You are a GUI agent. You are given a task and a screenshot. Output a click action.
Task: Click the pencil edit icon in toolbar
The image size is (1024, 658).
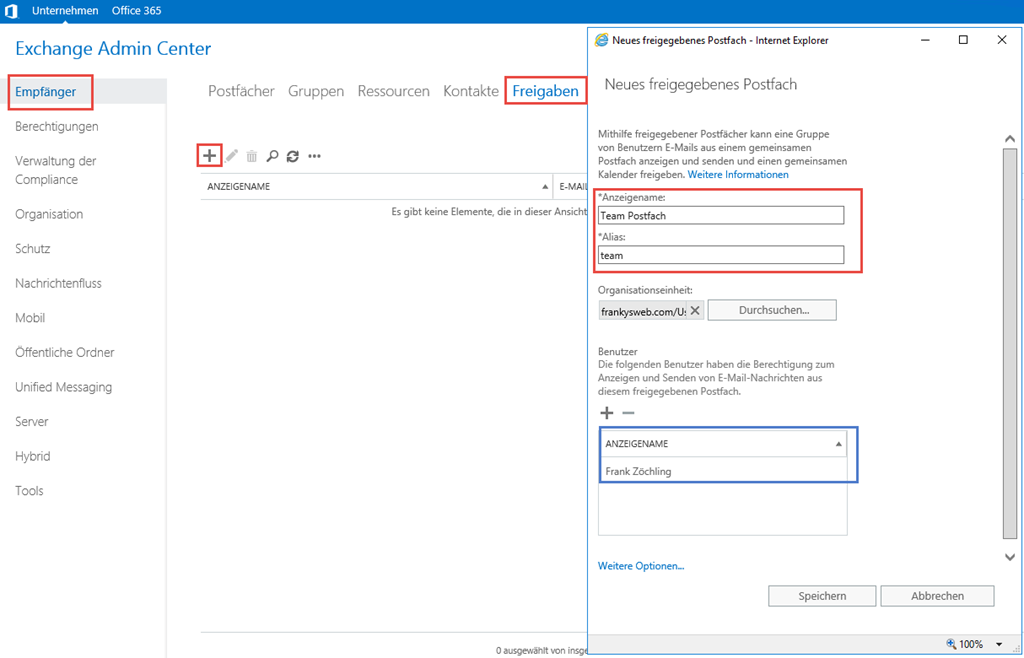(231, 156)
